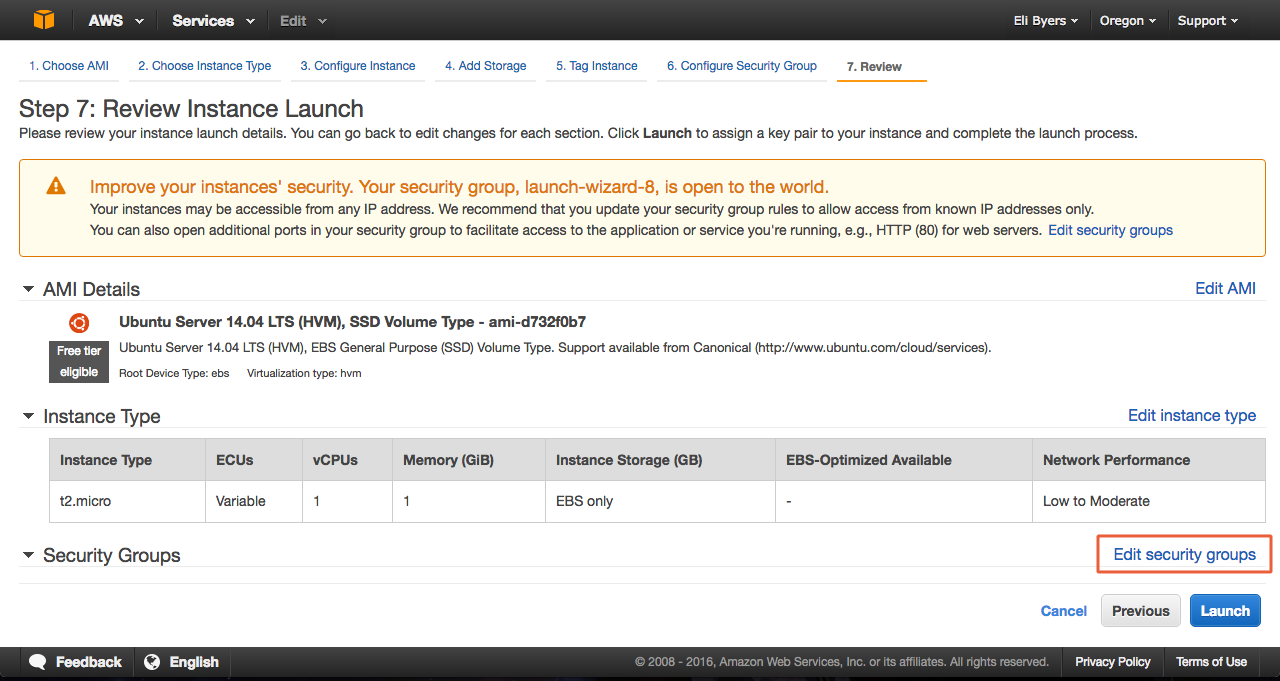Click the Feedback speech bubble icon

click(x=38, y=662)
